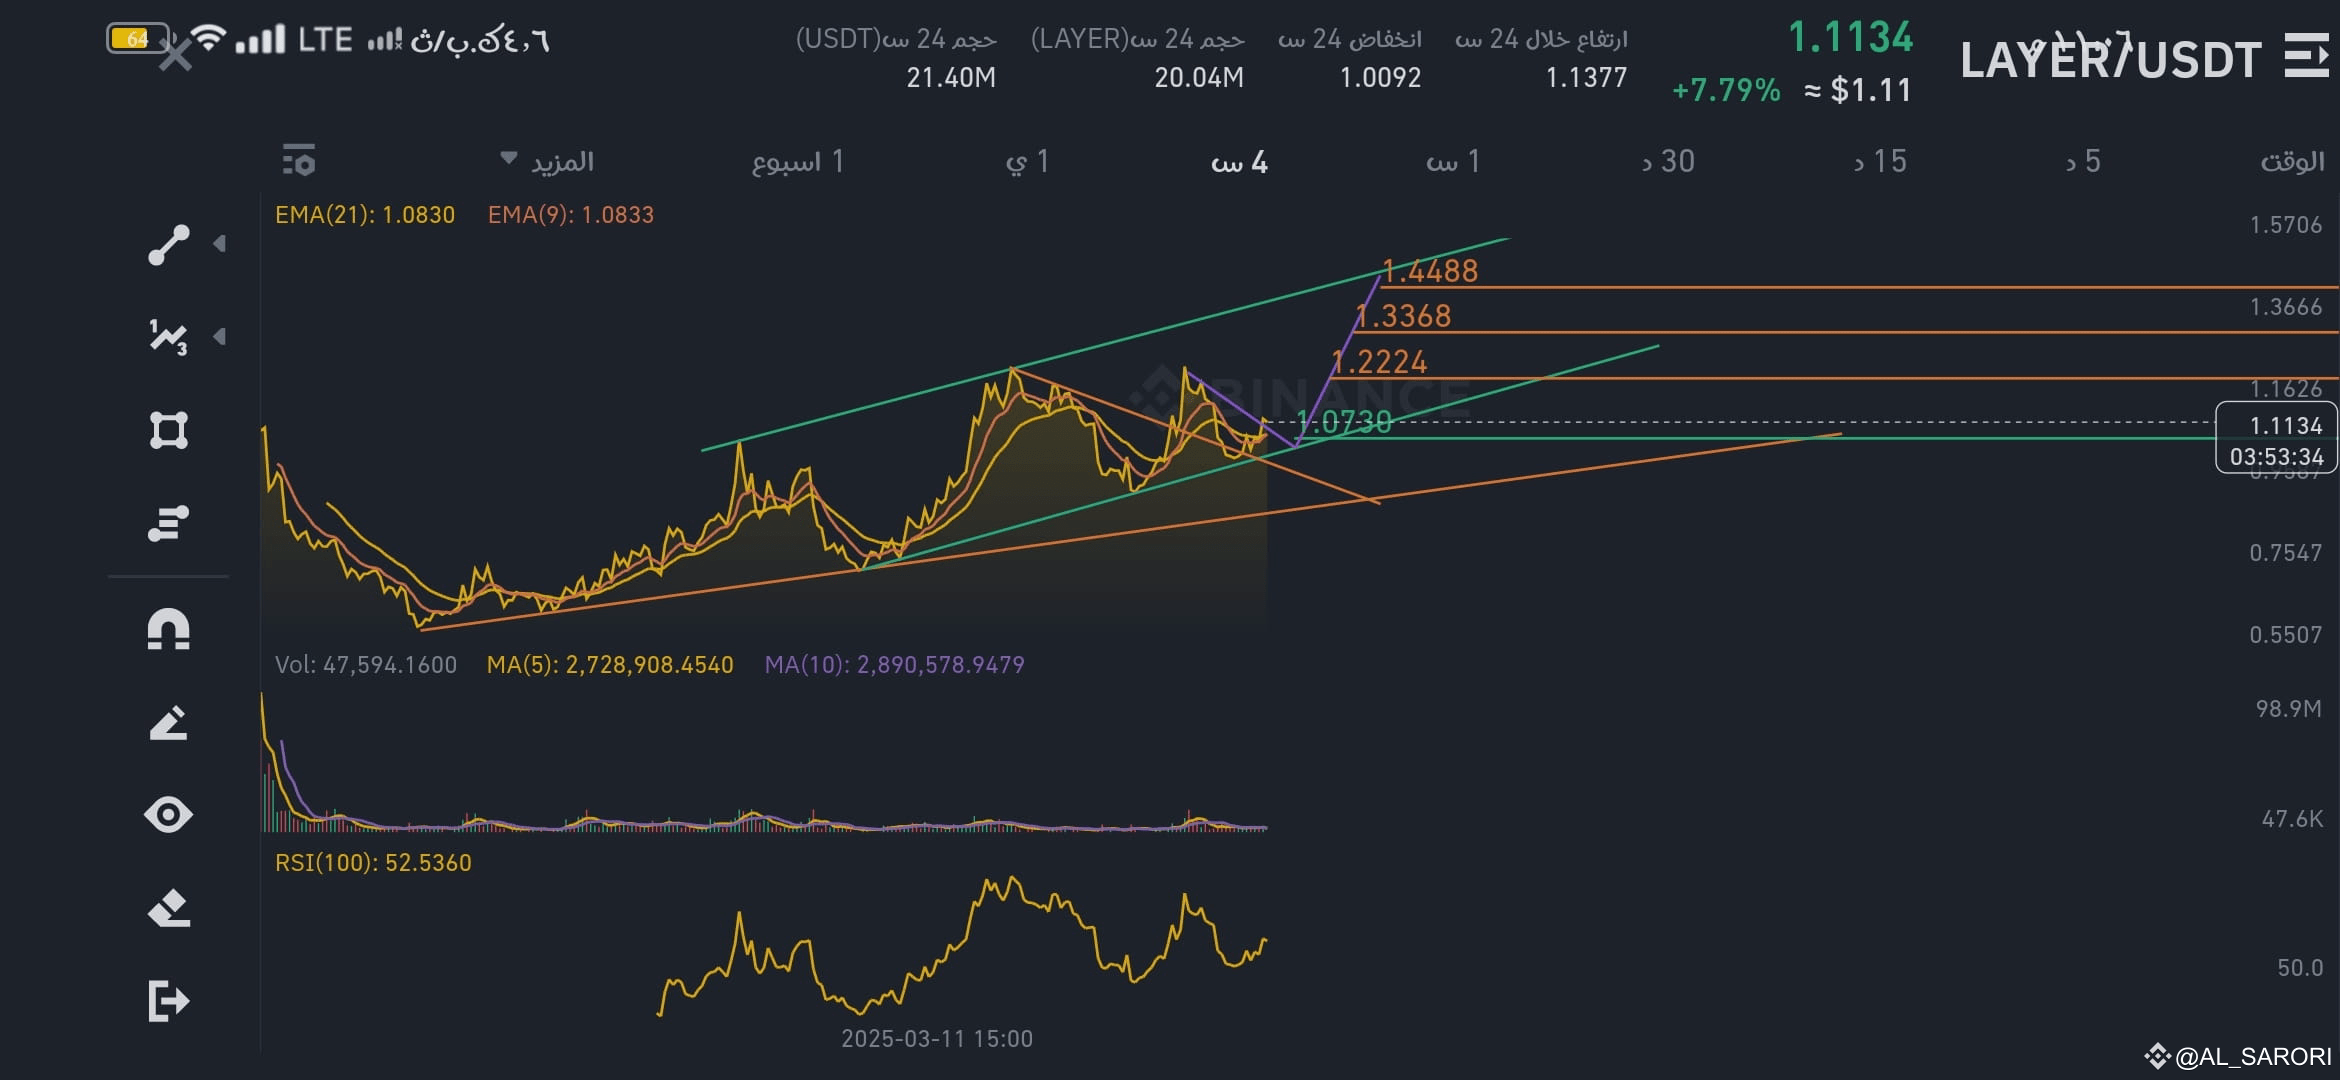Image resolution: width=2340 pixels, height=1080 pixels.
Task: Select the Elliott wave pattern tool
Action: coord(168,337)
